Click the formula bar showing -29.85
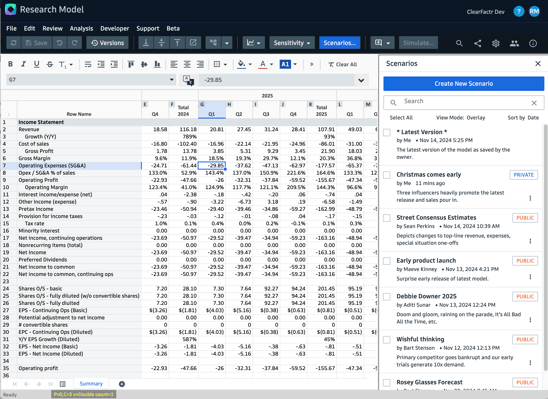This screenshot has width=548, height=399. (276, 80)
